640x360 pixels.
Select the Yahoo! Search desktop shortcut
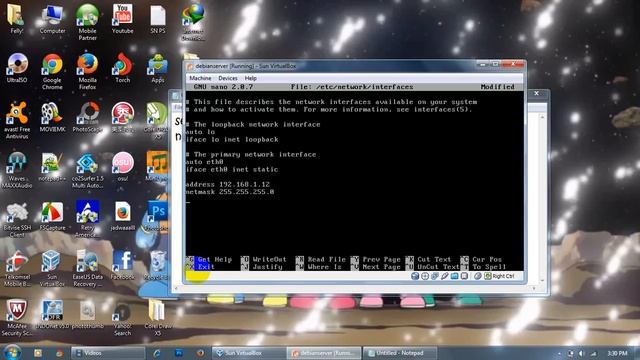tap(122, 318)
